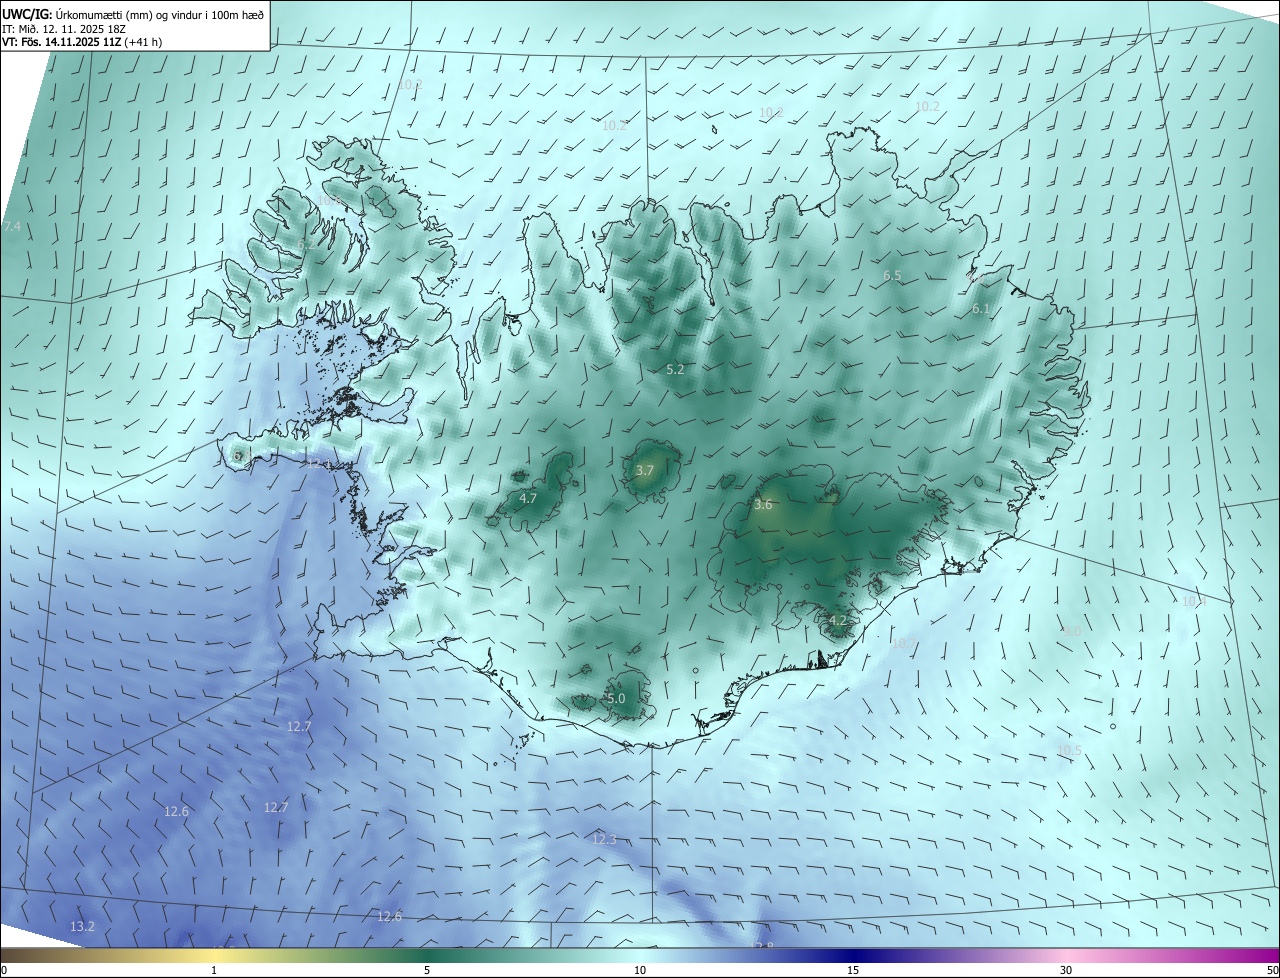This screenshot has height=978, width=1280.
Task: Click the 7.4 value label over the sea
Action: point(11,228)
